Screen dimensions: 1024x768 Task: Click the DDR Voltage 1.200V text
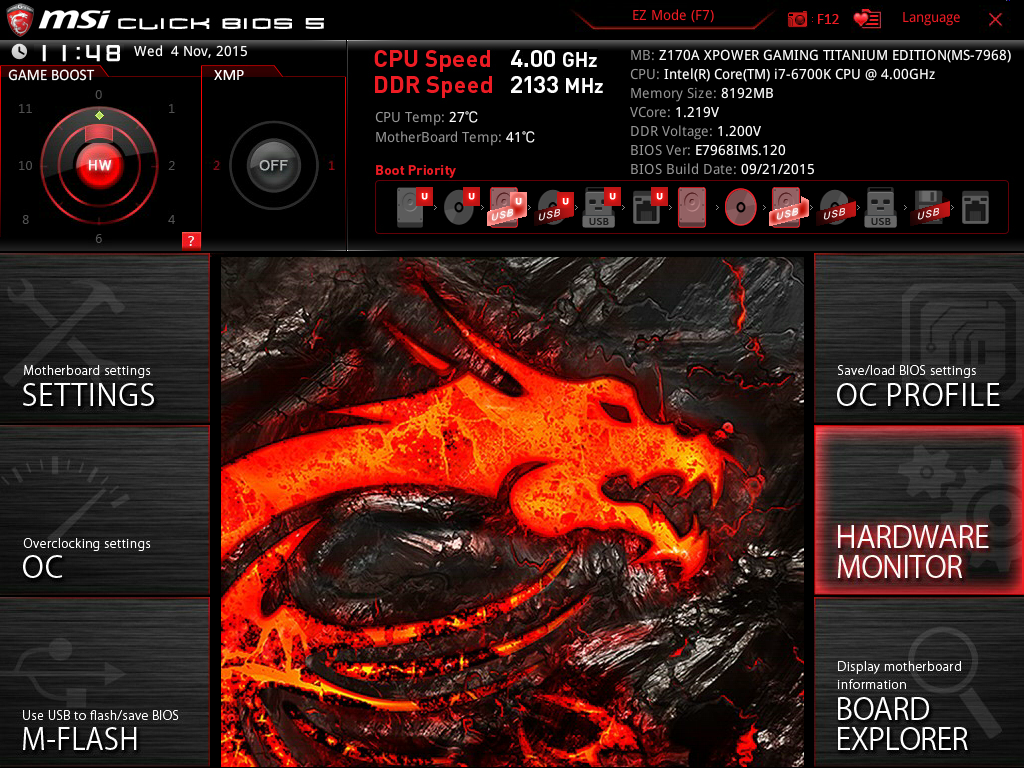pyautogui.click(x=696, y=131)
